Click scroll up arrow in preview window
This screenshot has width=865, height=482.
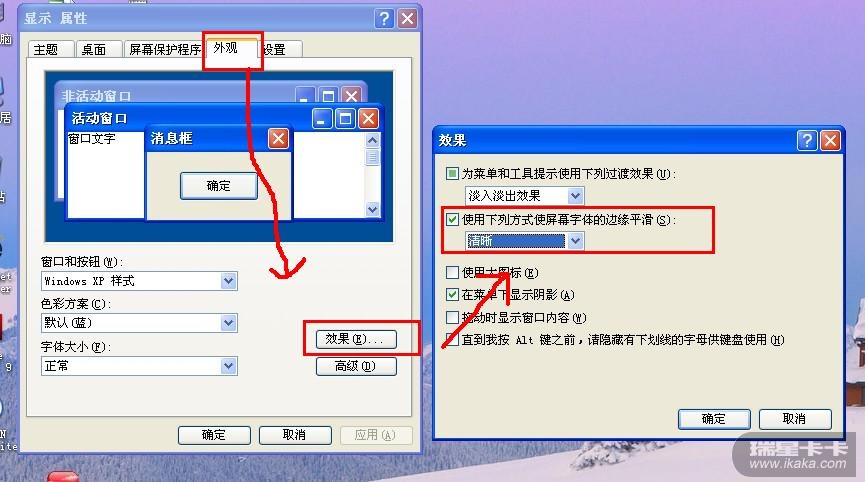372,140
